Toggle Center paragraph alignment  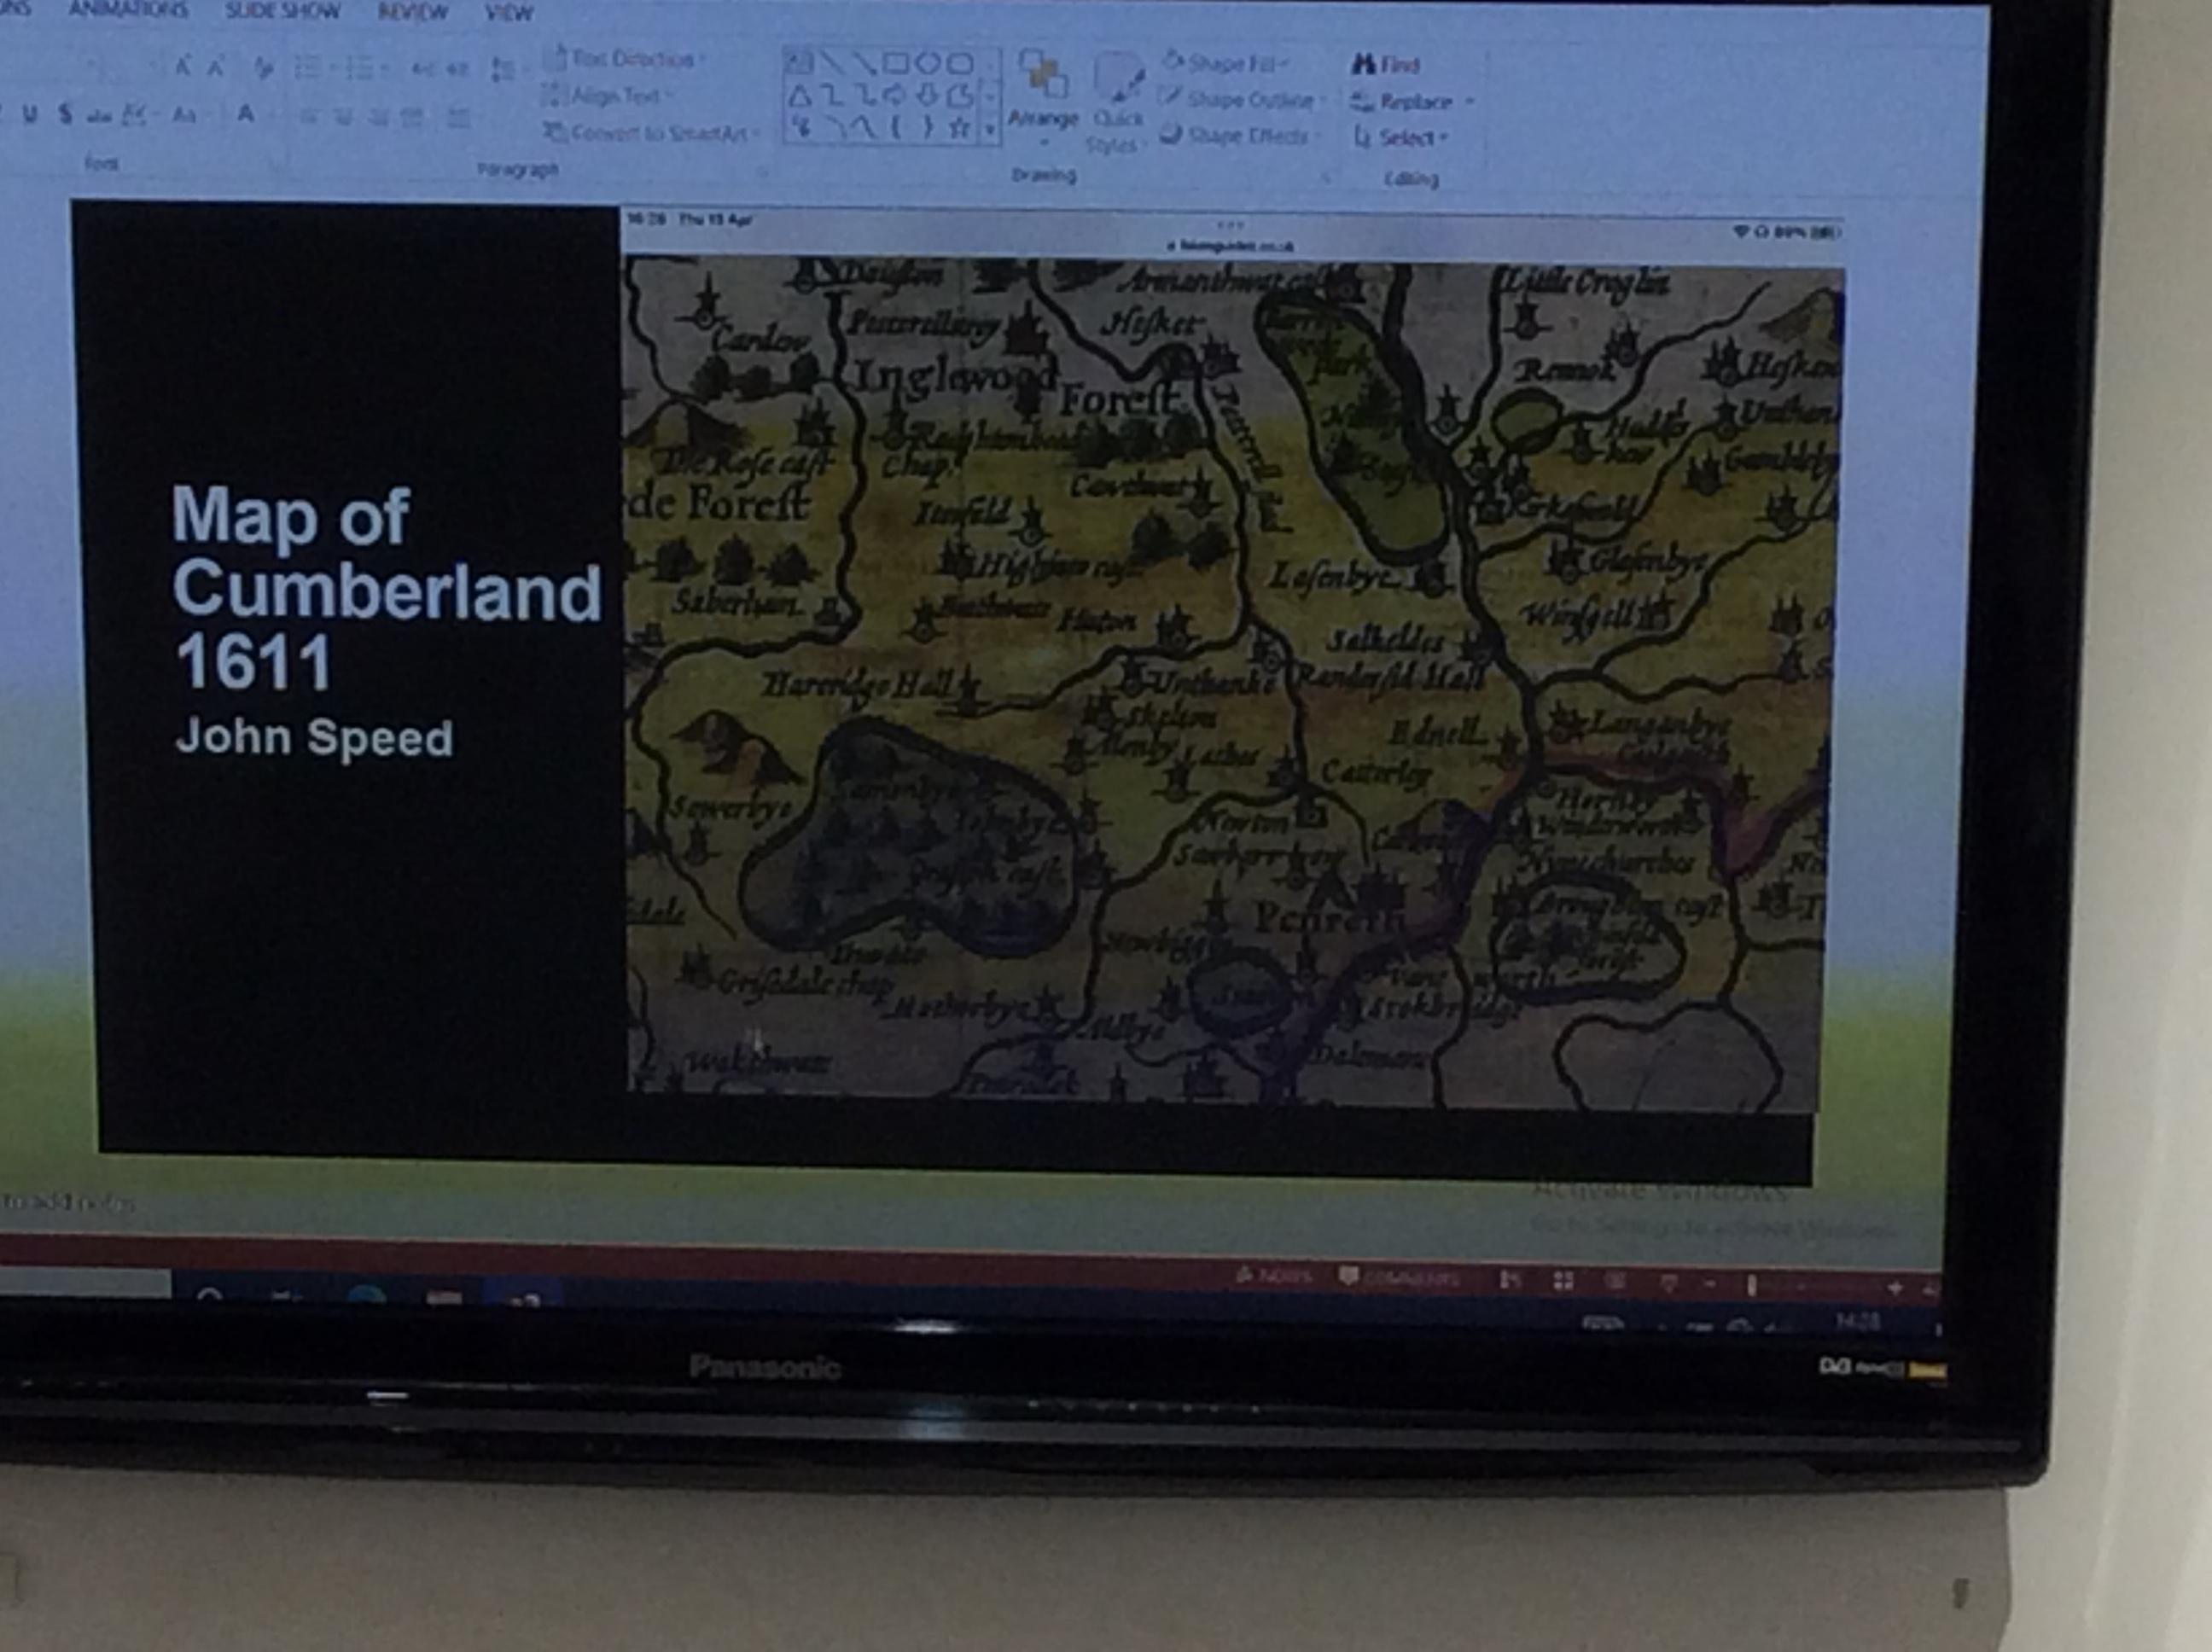[345, 117]
